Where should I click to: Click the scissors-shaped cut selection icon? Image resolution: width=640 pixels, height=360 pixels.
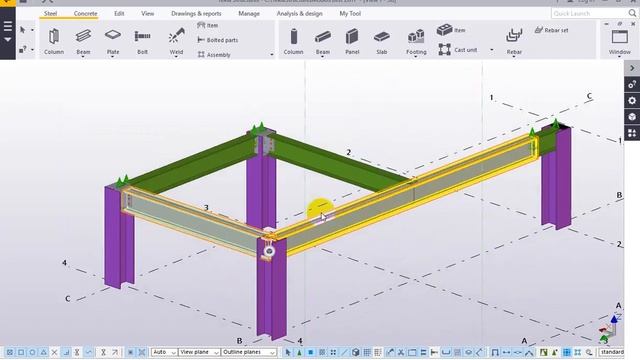401,352
